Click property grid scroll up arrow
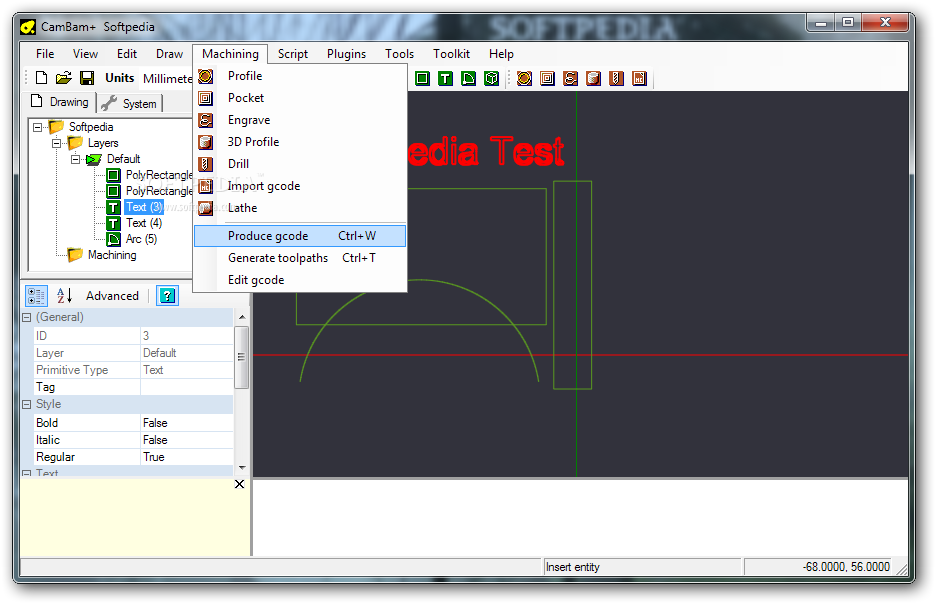This screenshot has height=604, width=936. [x=242, y=317]
